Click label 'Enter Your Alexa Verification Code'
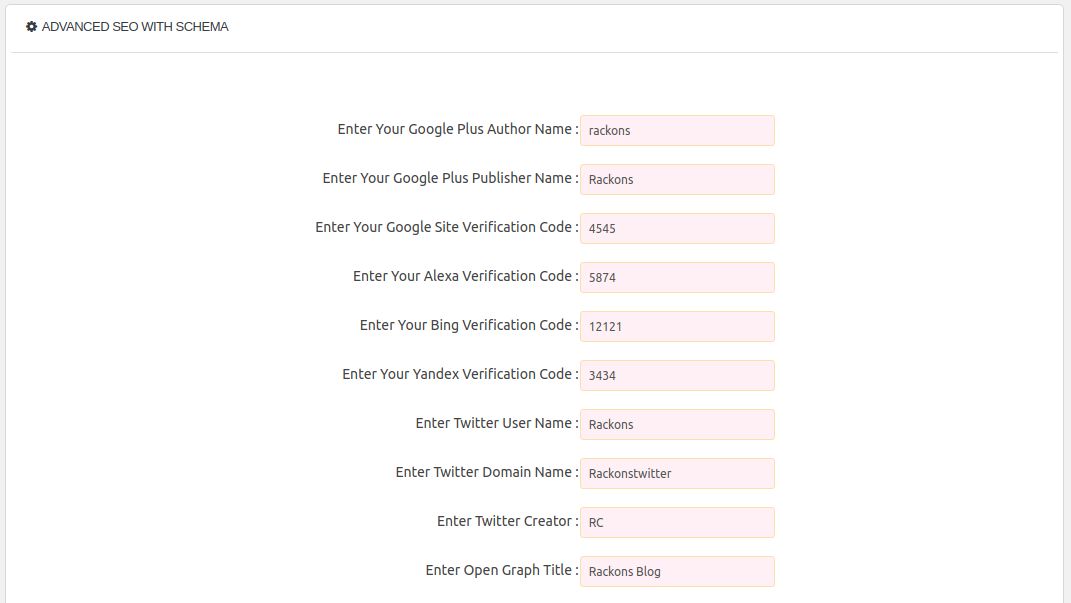The height and width of the screenshot is (603, 1071). coord(465,277)
